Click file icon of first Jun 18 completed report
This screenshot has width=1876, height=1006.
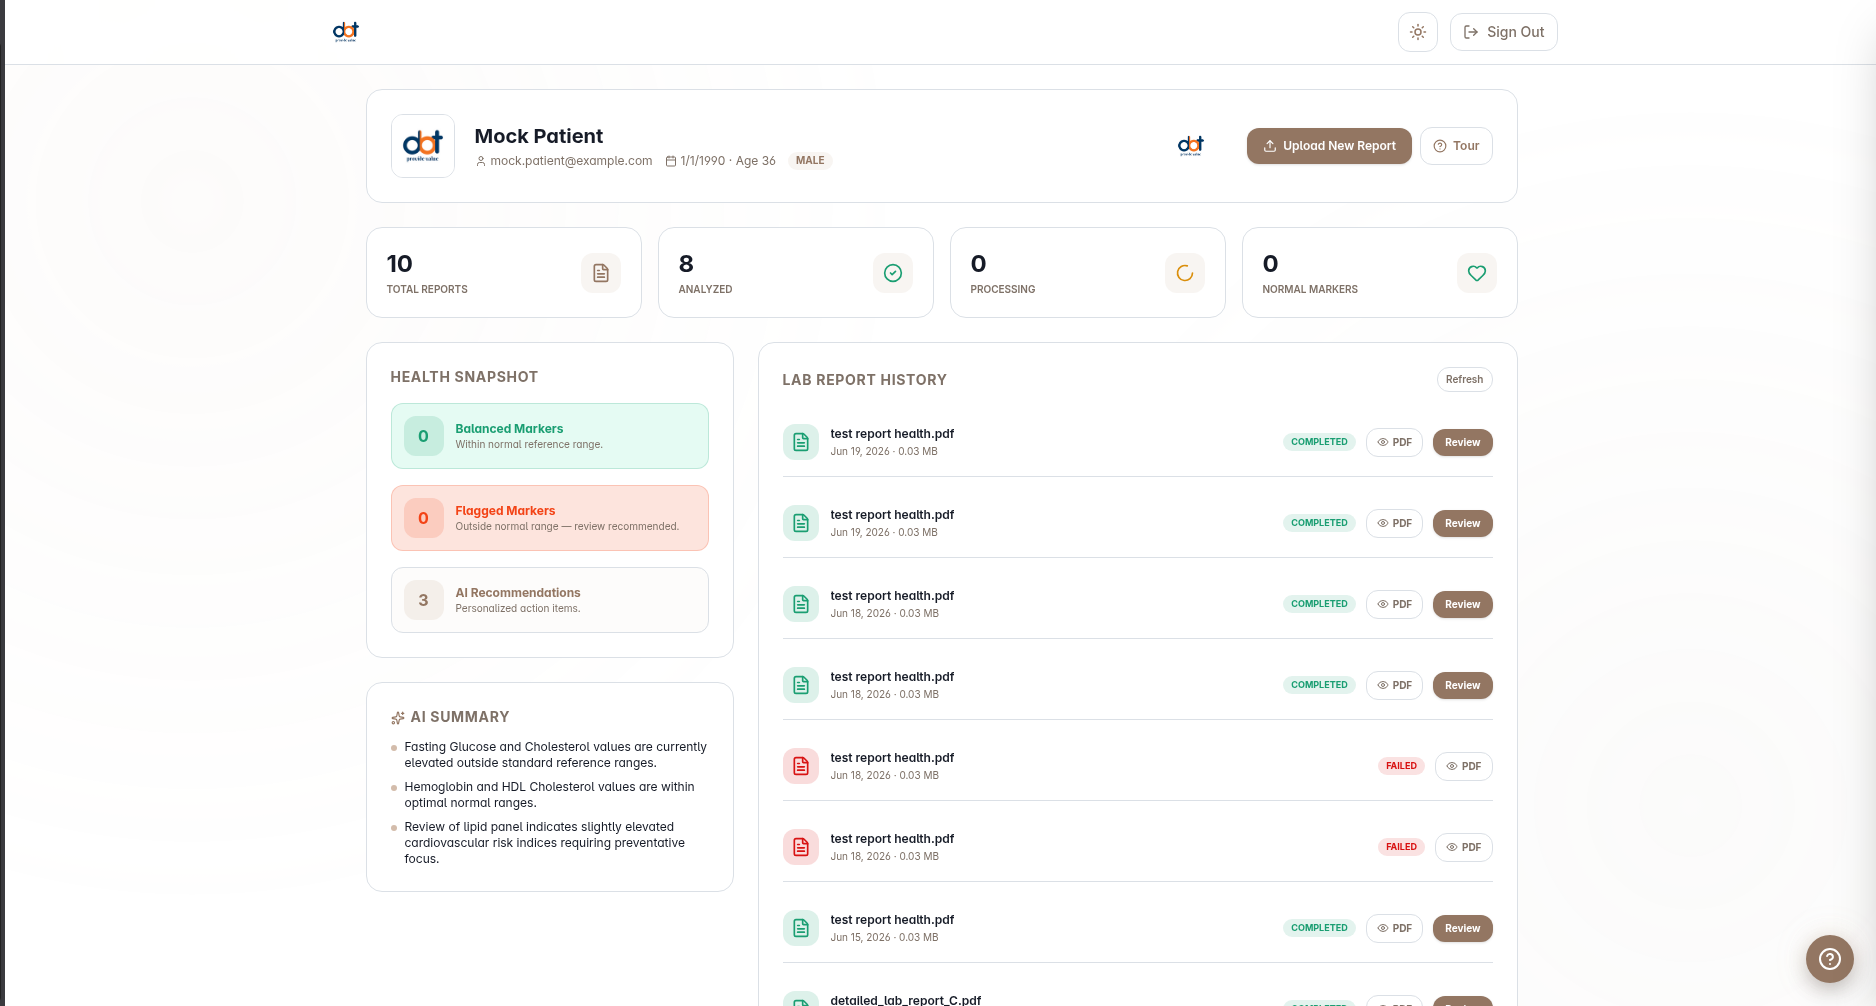pos(801,604)
